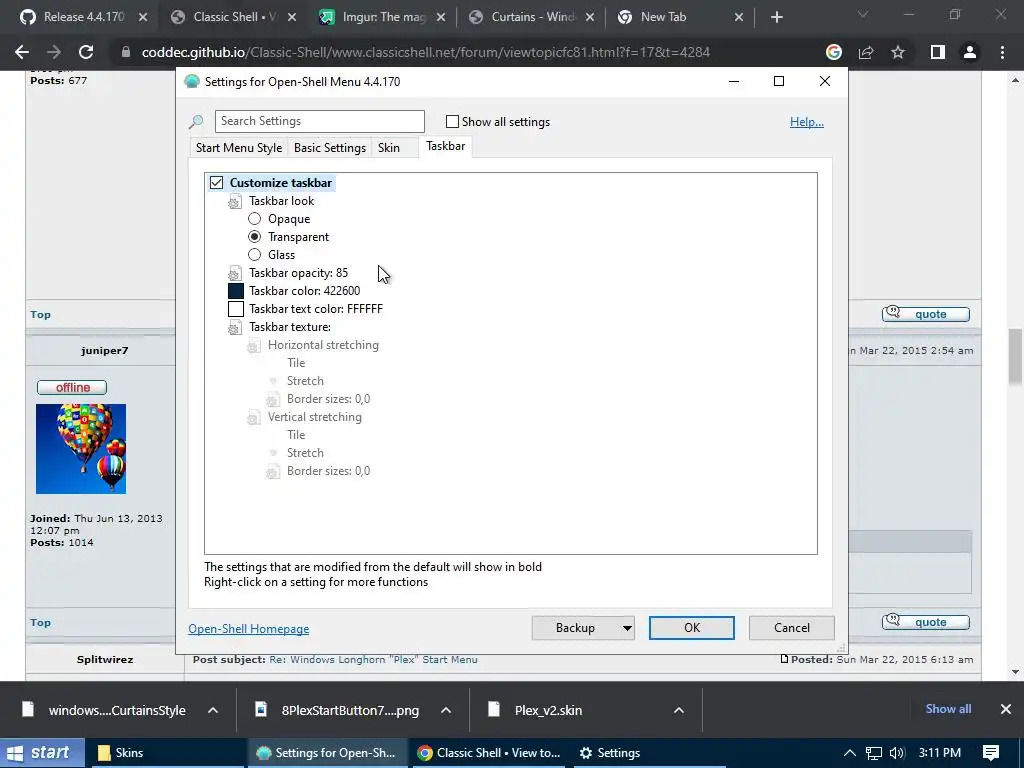Bookmark this page with the star icon

898,52
